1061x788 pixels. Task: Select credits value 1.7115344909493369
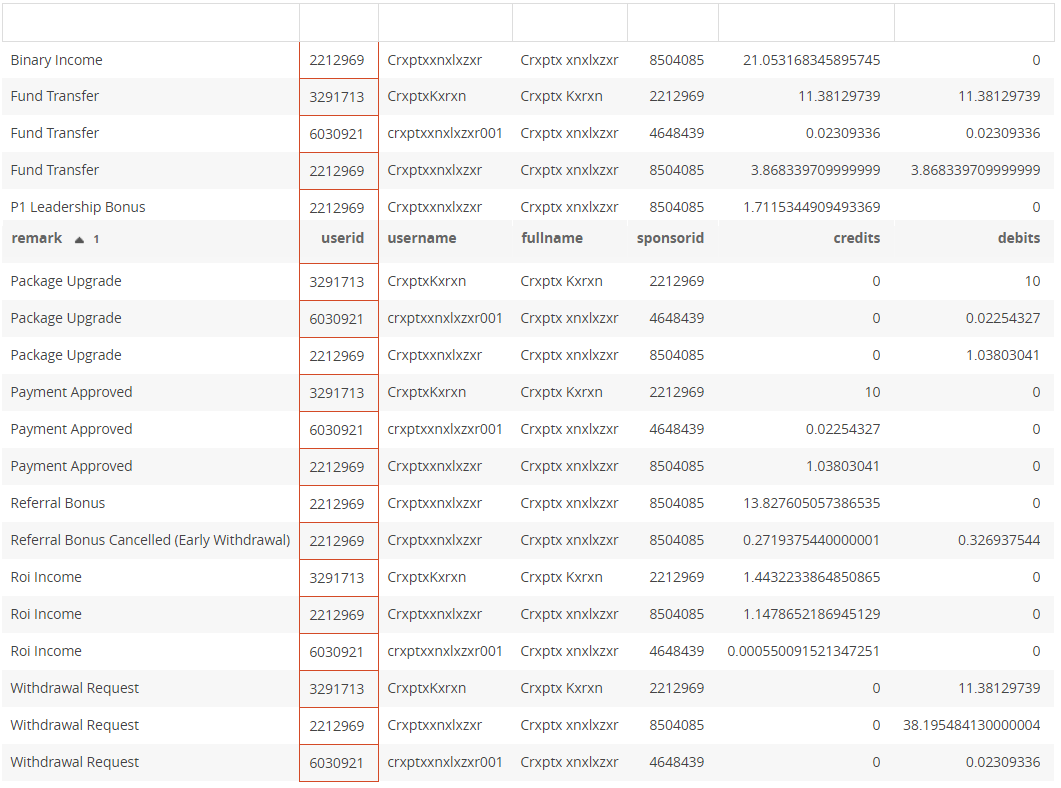811,207
